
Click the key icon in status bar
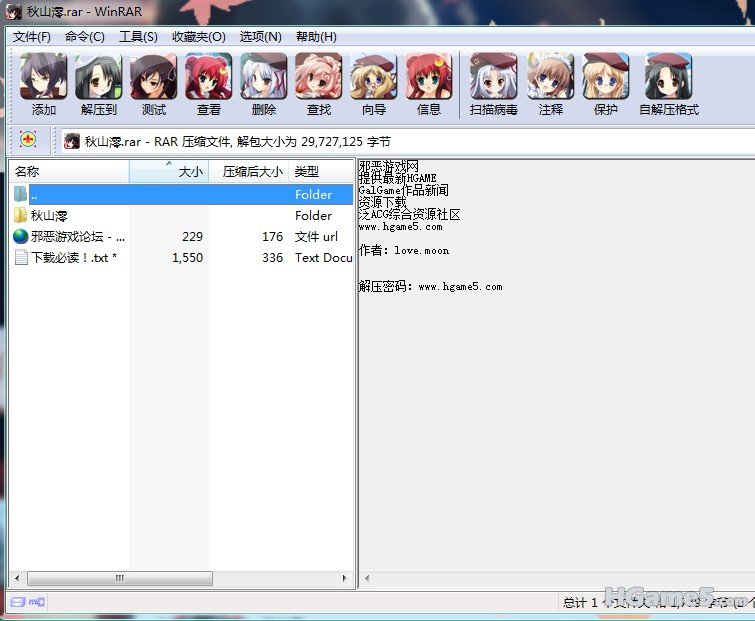pos(37,602)
